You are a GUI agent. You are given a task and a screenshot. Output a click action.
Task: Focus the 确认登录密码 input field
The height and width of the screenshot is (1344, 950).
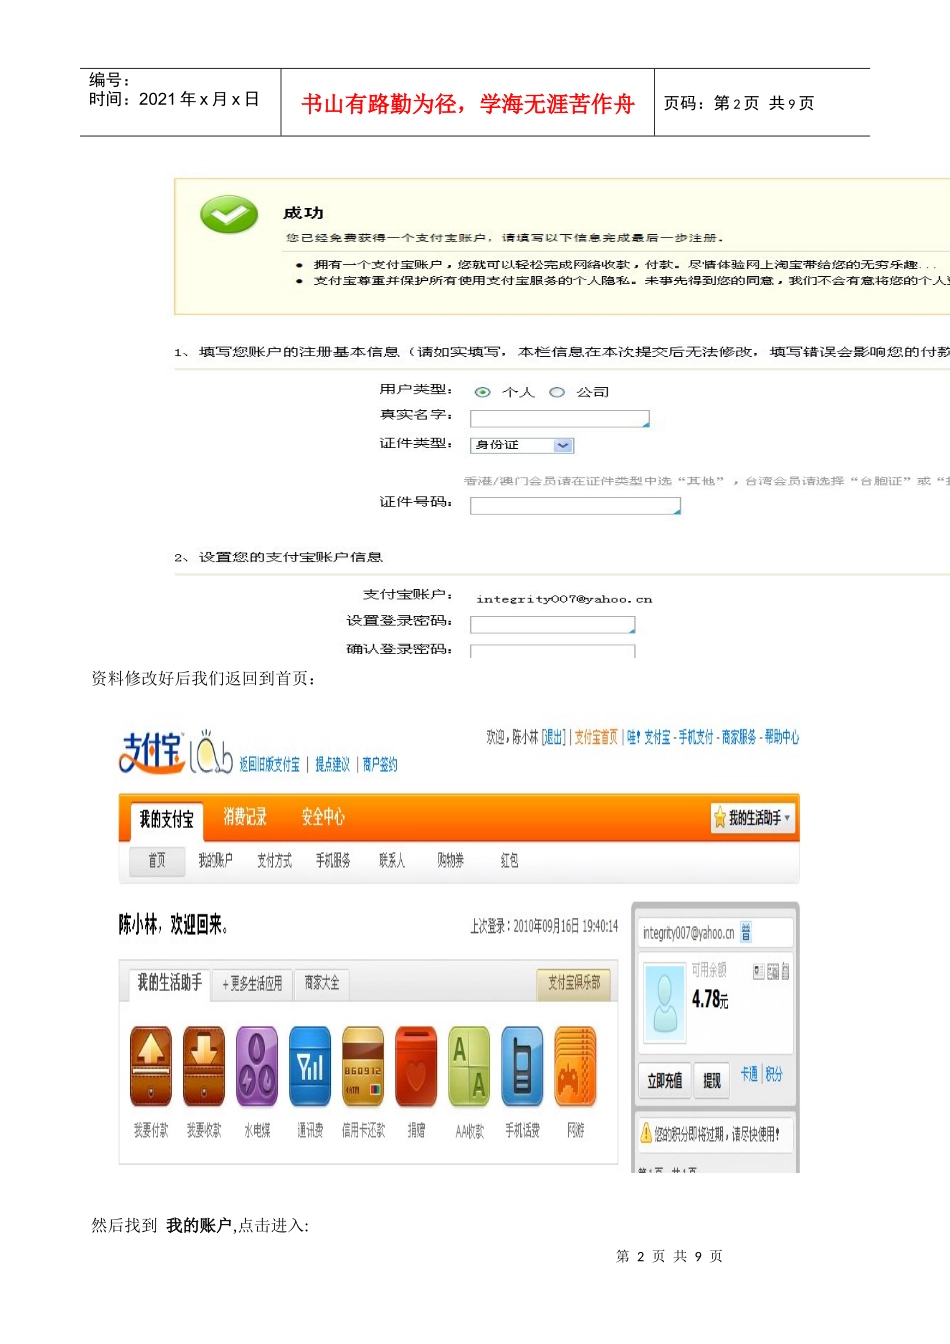553,651
